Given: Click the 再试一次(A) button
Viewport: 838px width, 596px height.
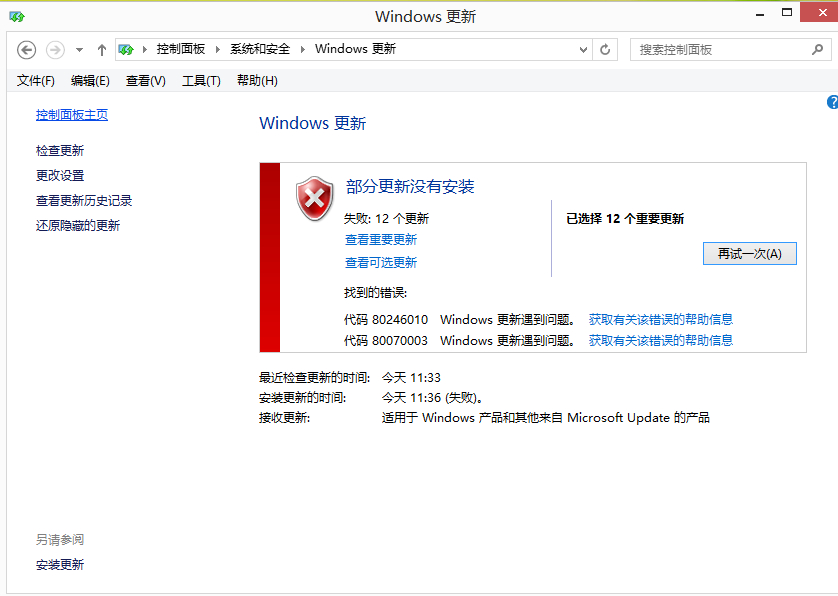Looking at the screenshot, I should click(x=749, y=253).
